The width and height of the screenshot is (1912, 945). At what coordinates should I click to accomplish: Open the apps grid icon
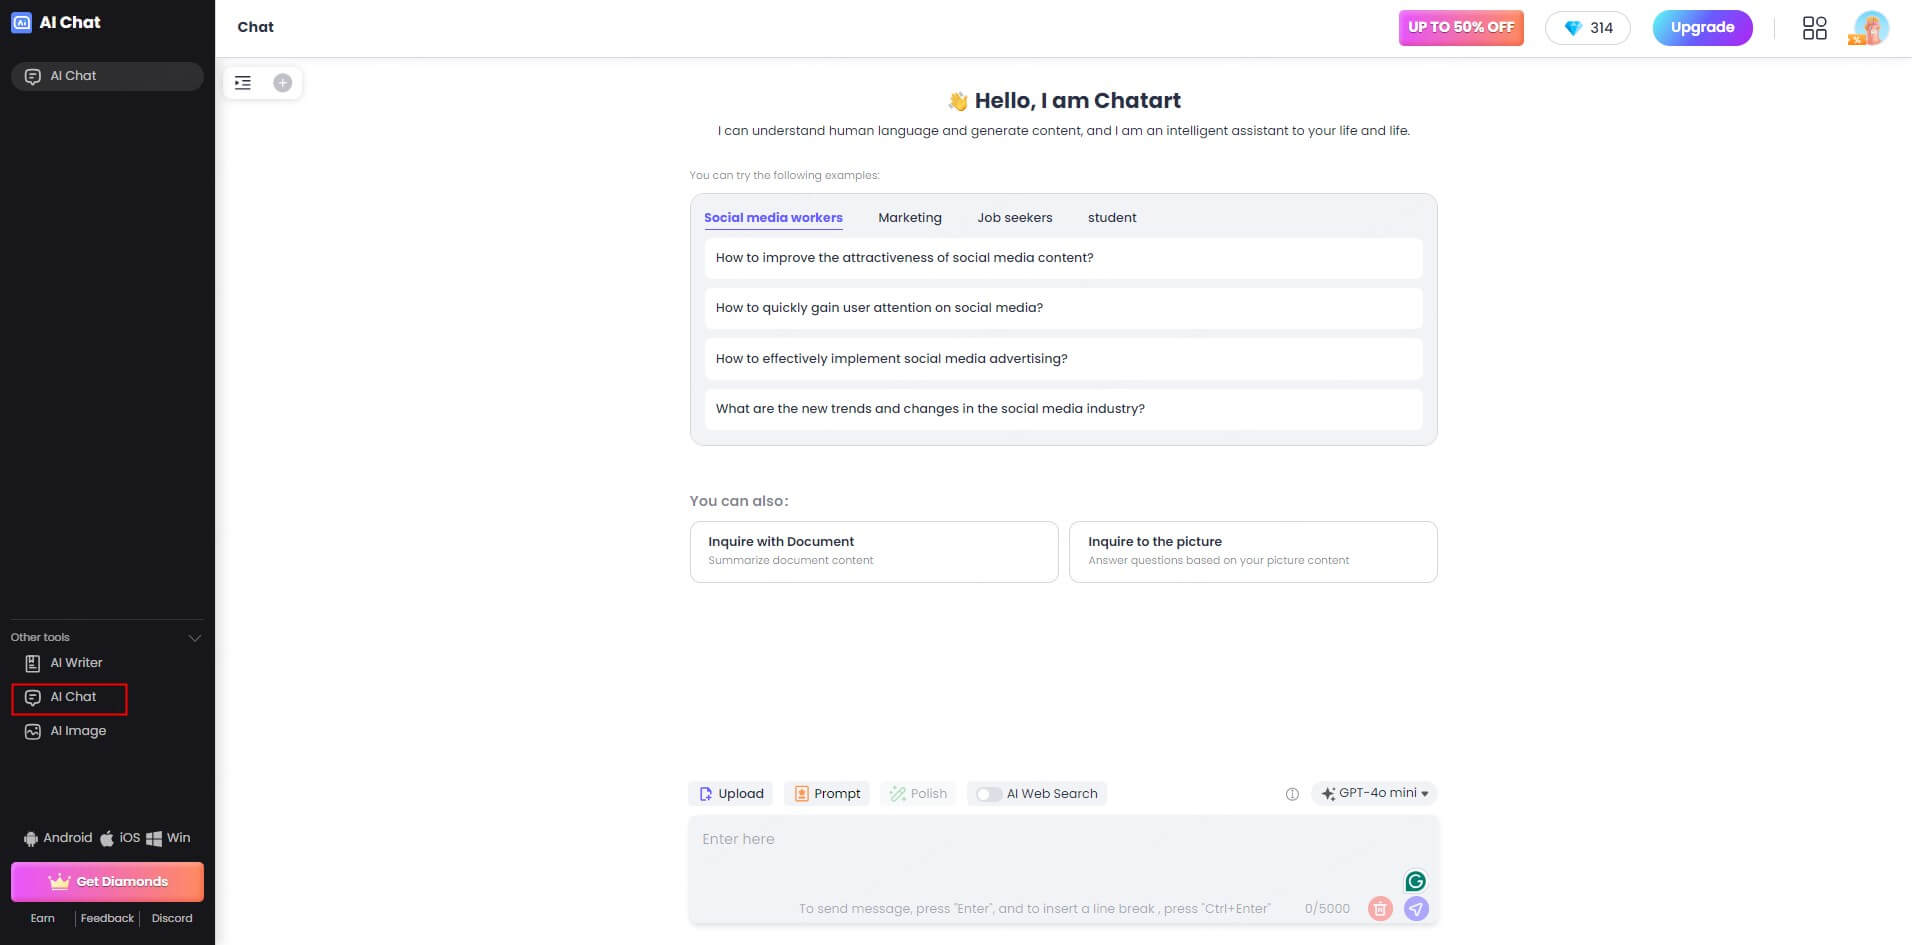pyautogui.click(x=1814, y=28)
